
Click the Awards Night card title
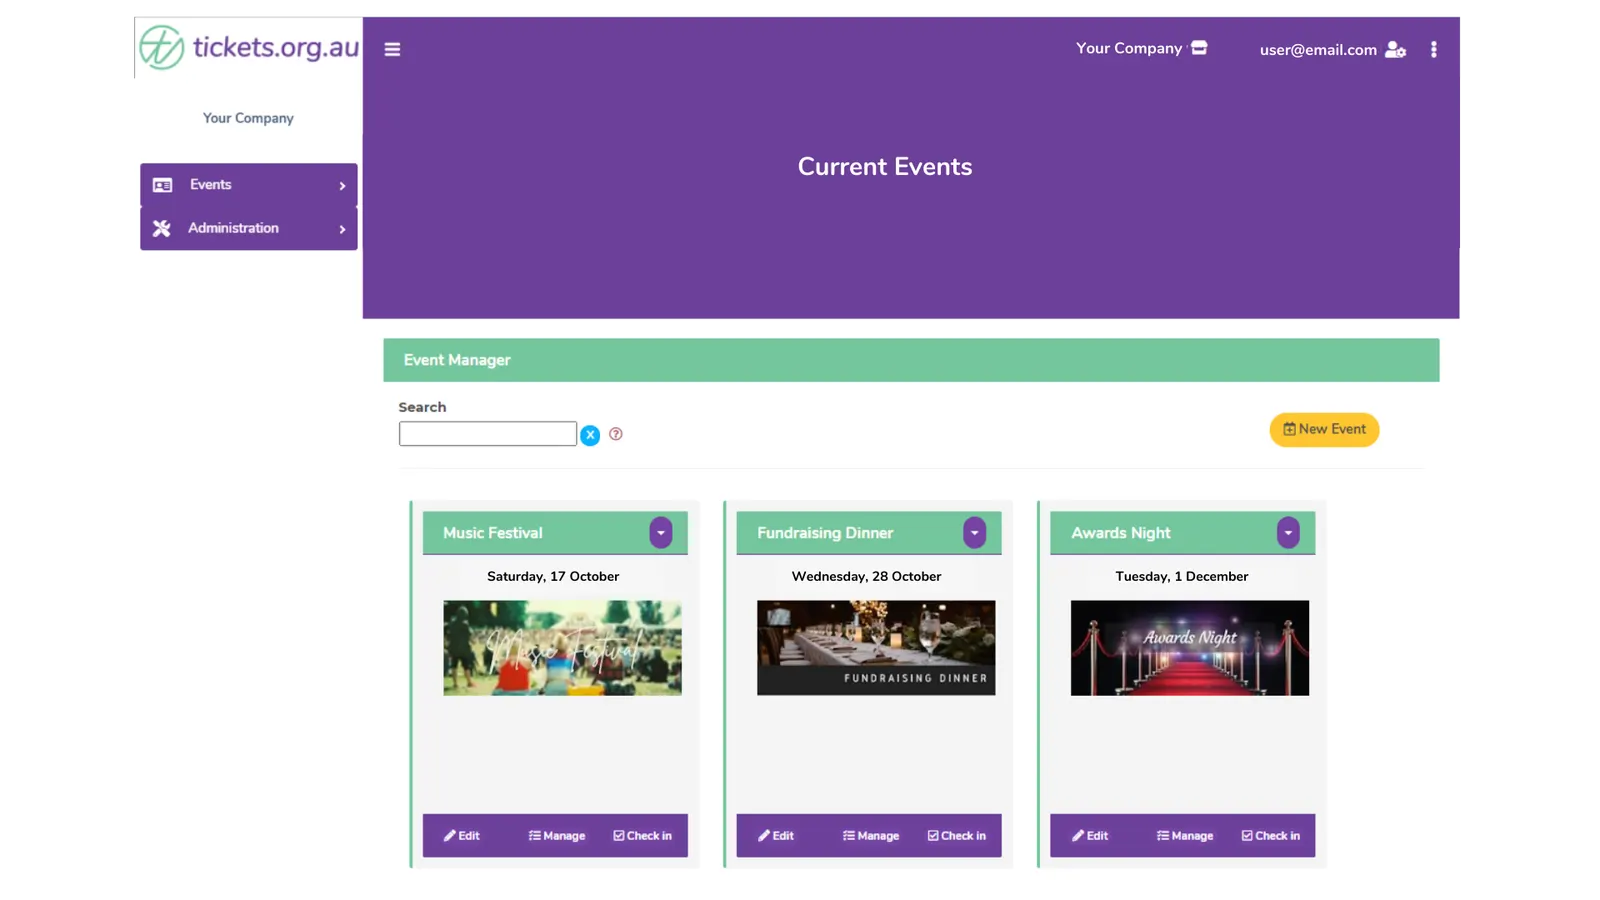1121,533
